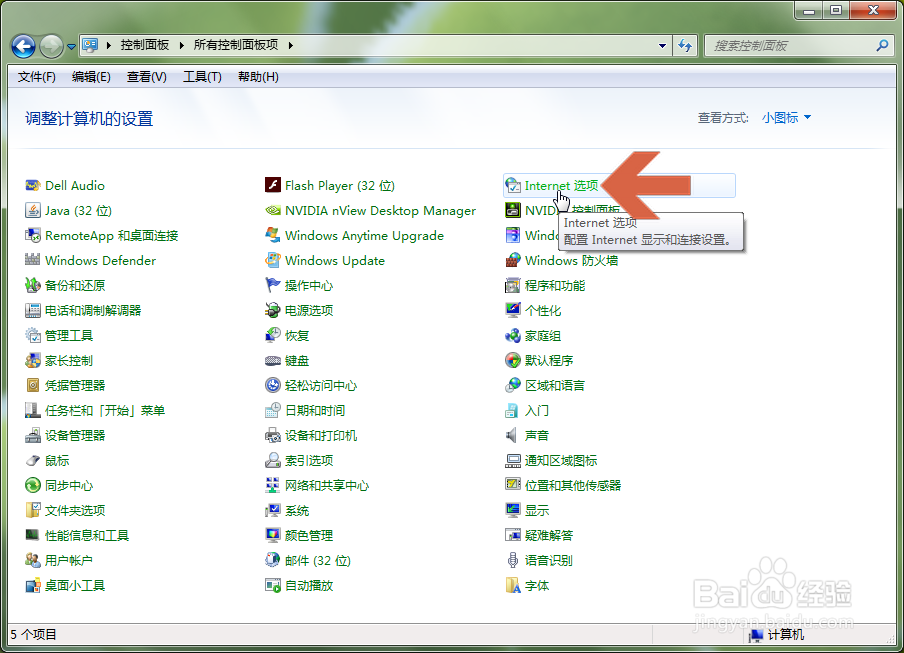Click the Java (32 位) icon
Screen dimensions: 904x653
point(33,210)
